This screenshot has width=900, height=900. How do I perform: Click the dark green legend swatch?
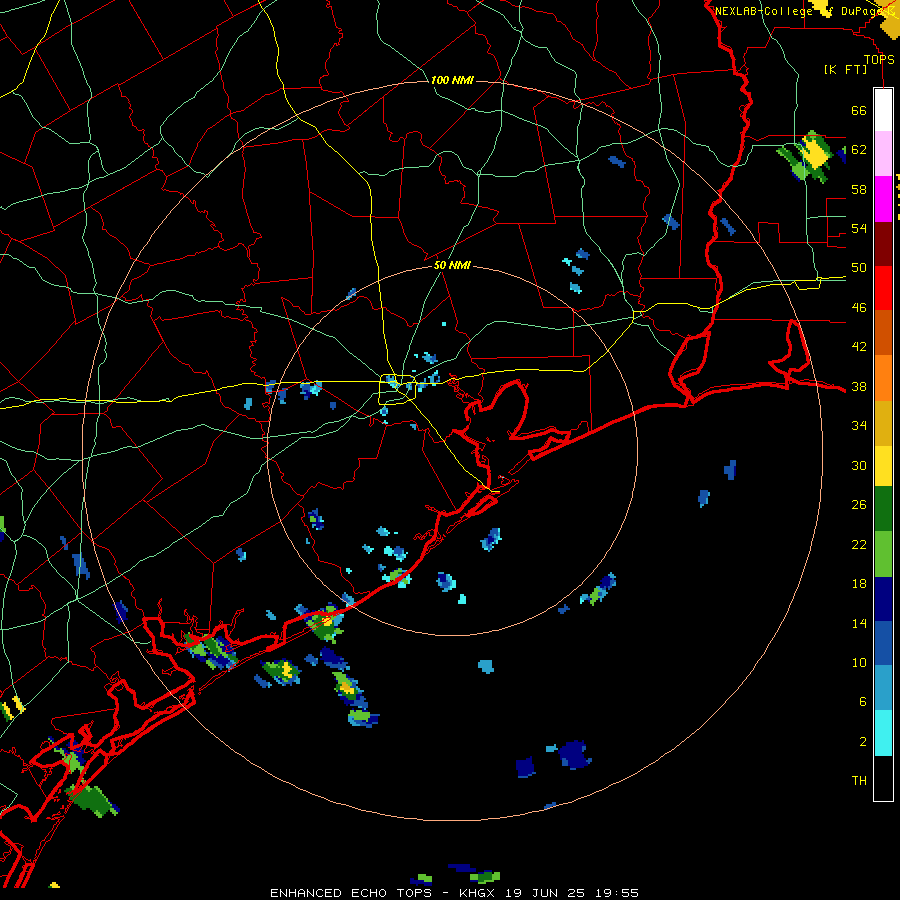(883, 509)
